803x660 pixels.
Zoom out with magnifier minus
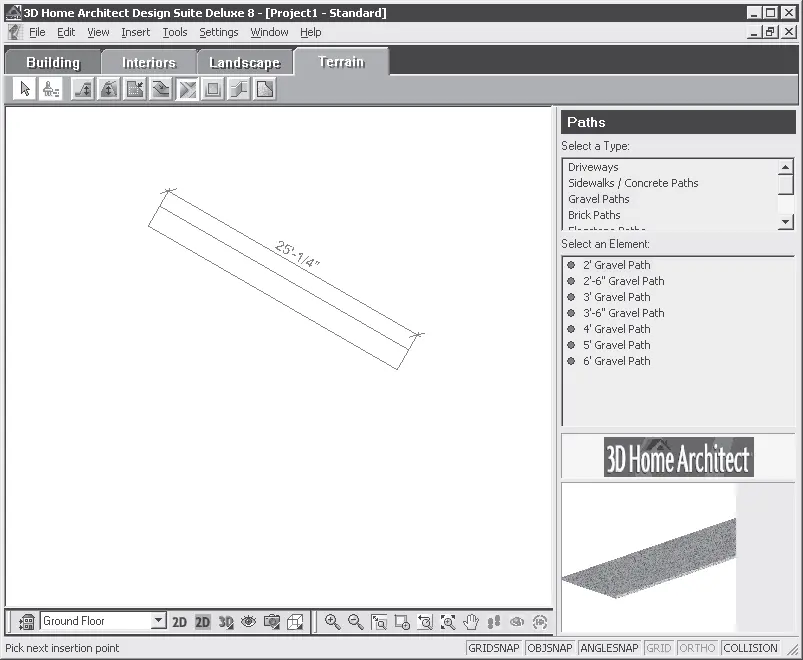click(x=355, y=622)
